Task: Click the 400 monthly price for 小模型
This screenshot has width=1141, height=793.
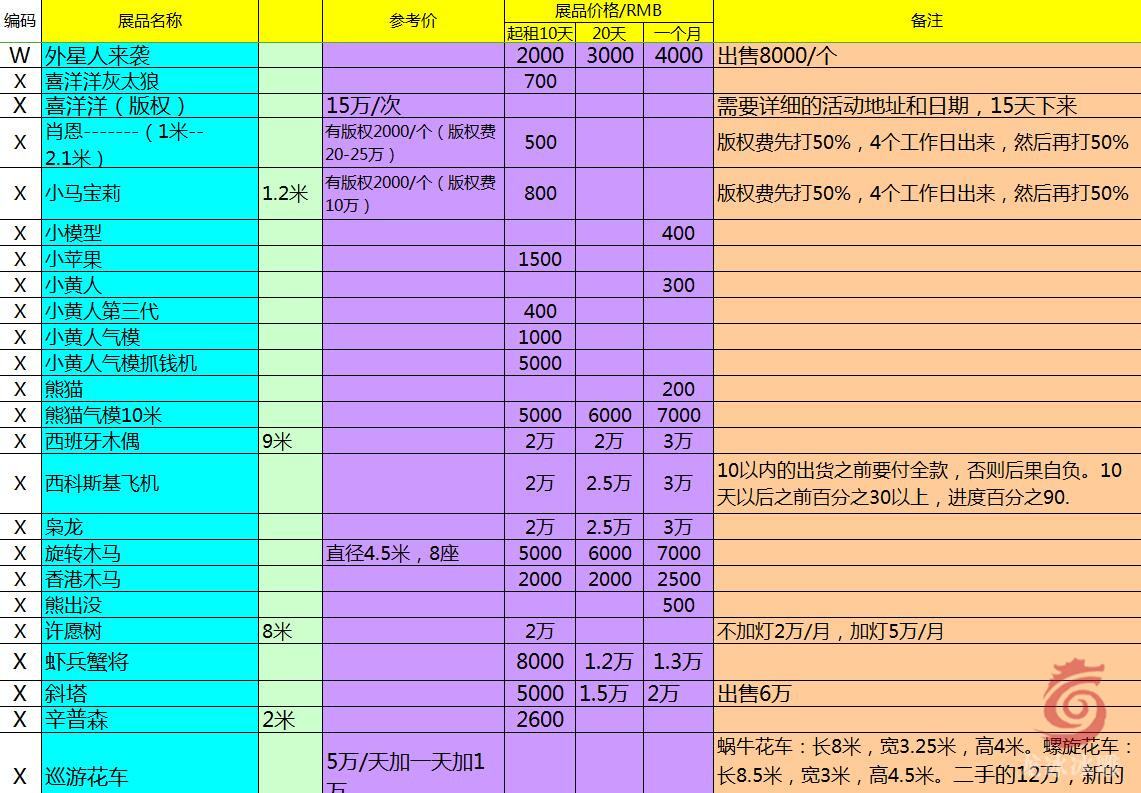Action: point(678,233)
